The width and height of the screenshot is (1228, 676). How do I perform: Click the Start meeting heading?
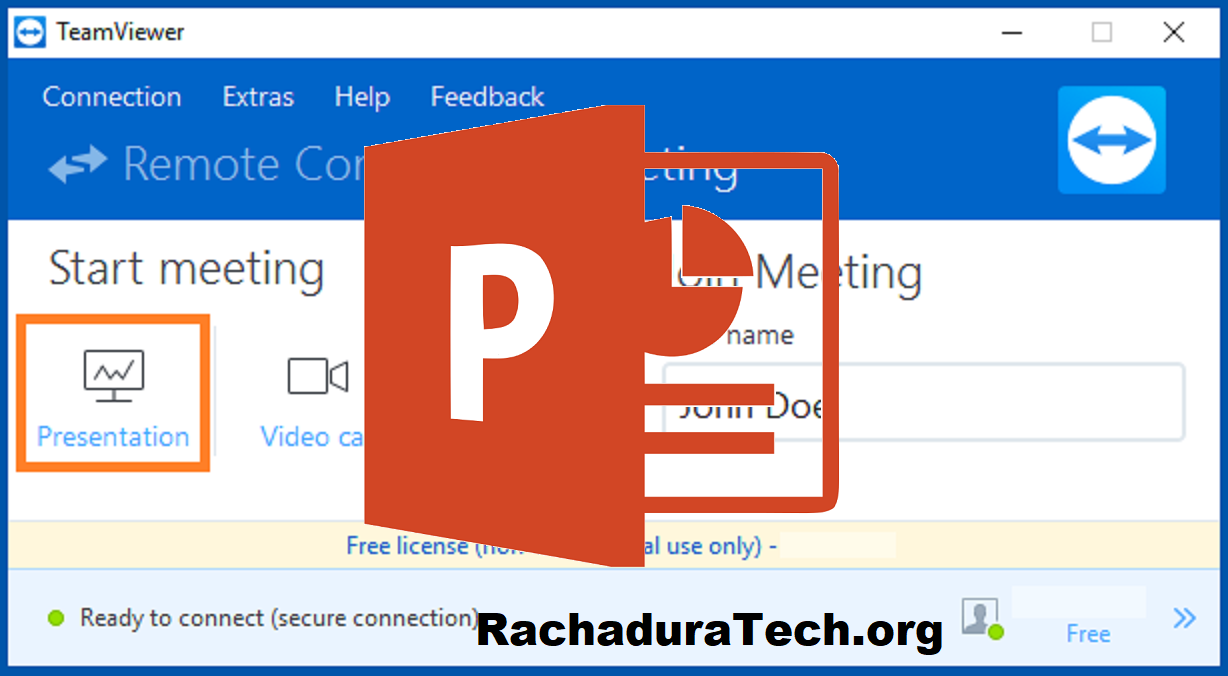click(x=187, y=270)
